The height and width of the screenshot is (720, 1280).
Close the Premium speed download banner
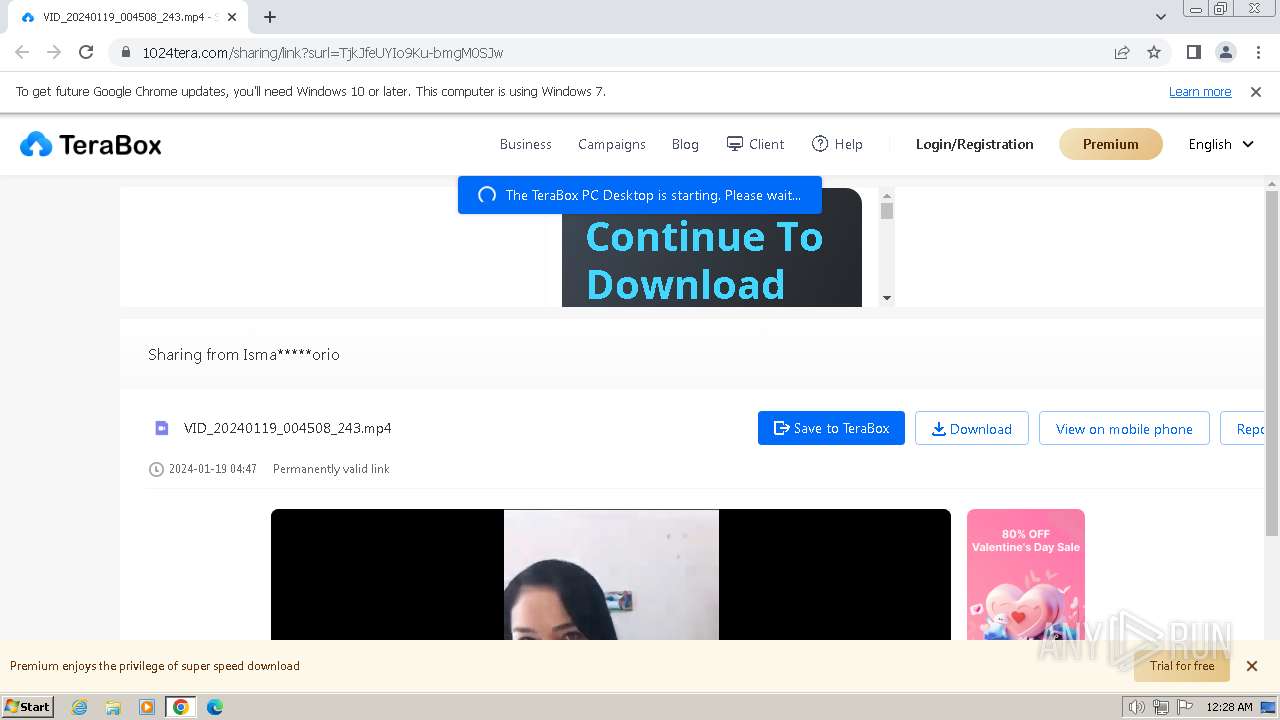[1252, 666]
